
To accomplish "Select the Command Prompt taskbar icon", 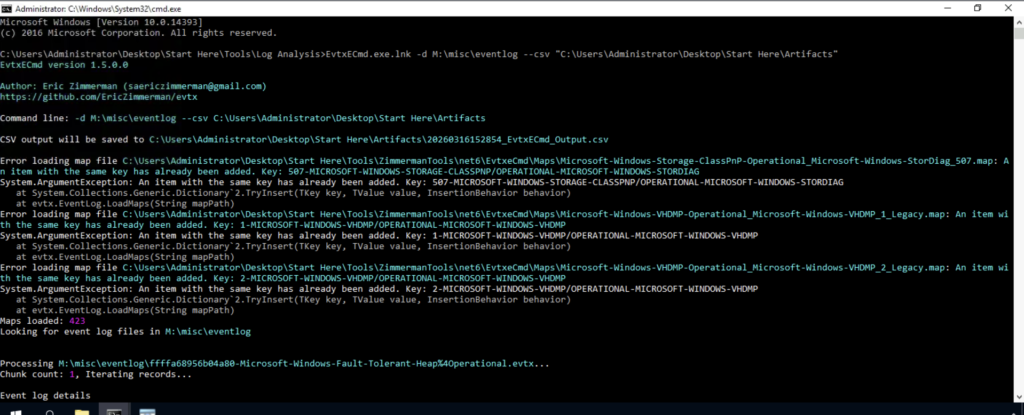I will (117, 409).
